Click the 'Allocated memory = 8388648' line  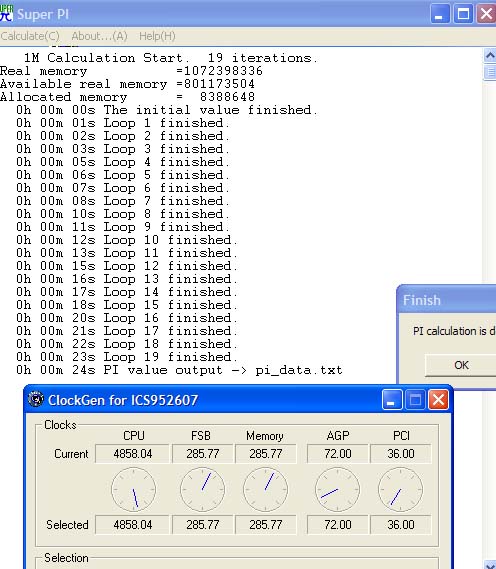(127, 97)
